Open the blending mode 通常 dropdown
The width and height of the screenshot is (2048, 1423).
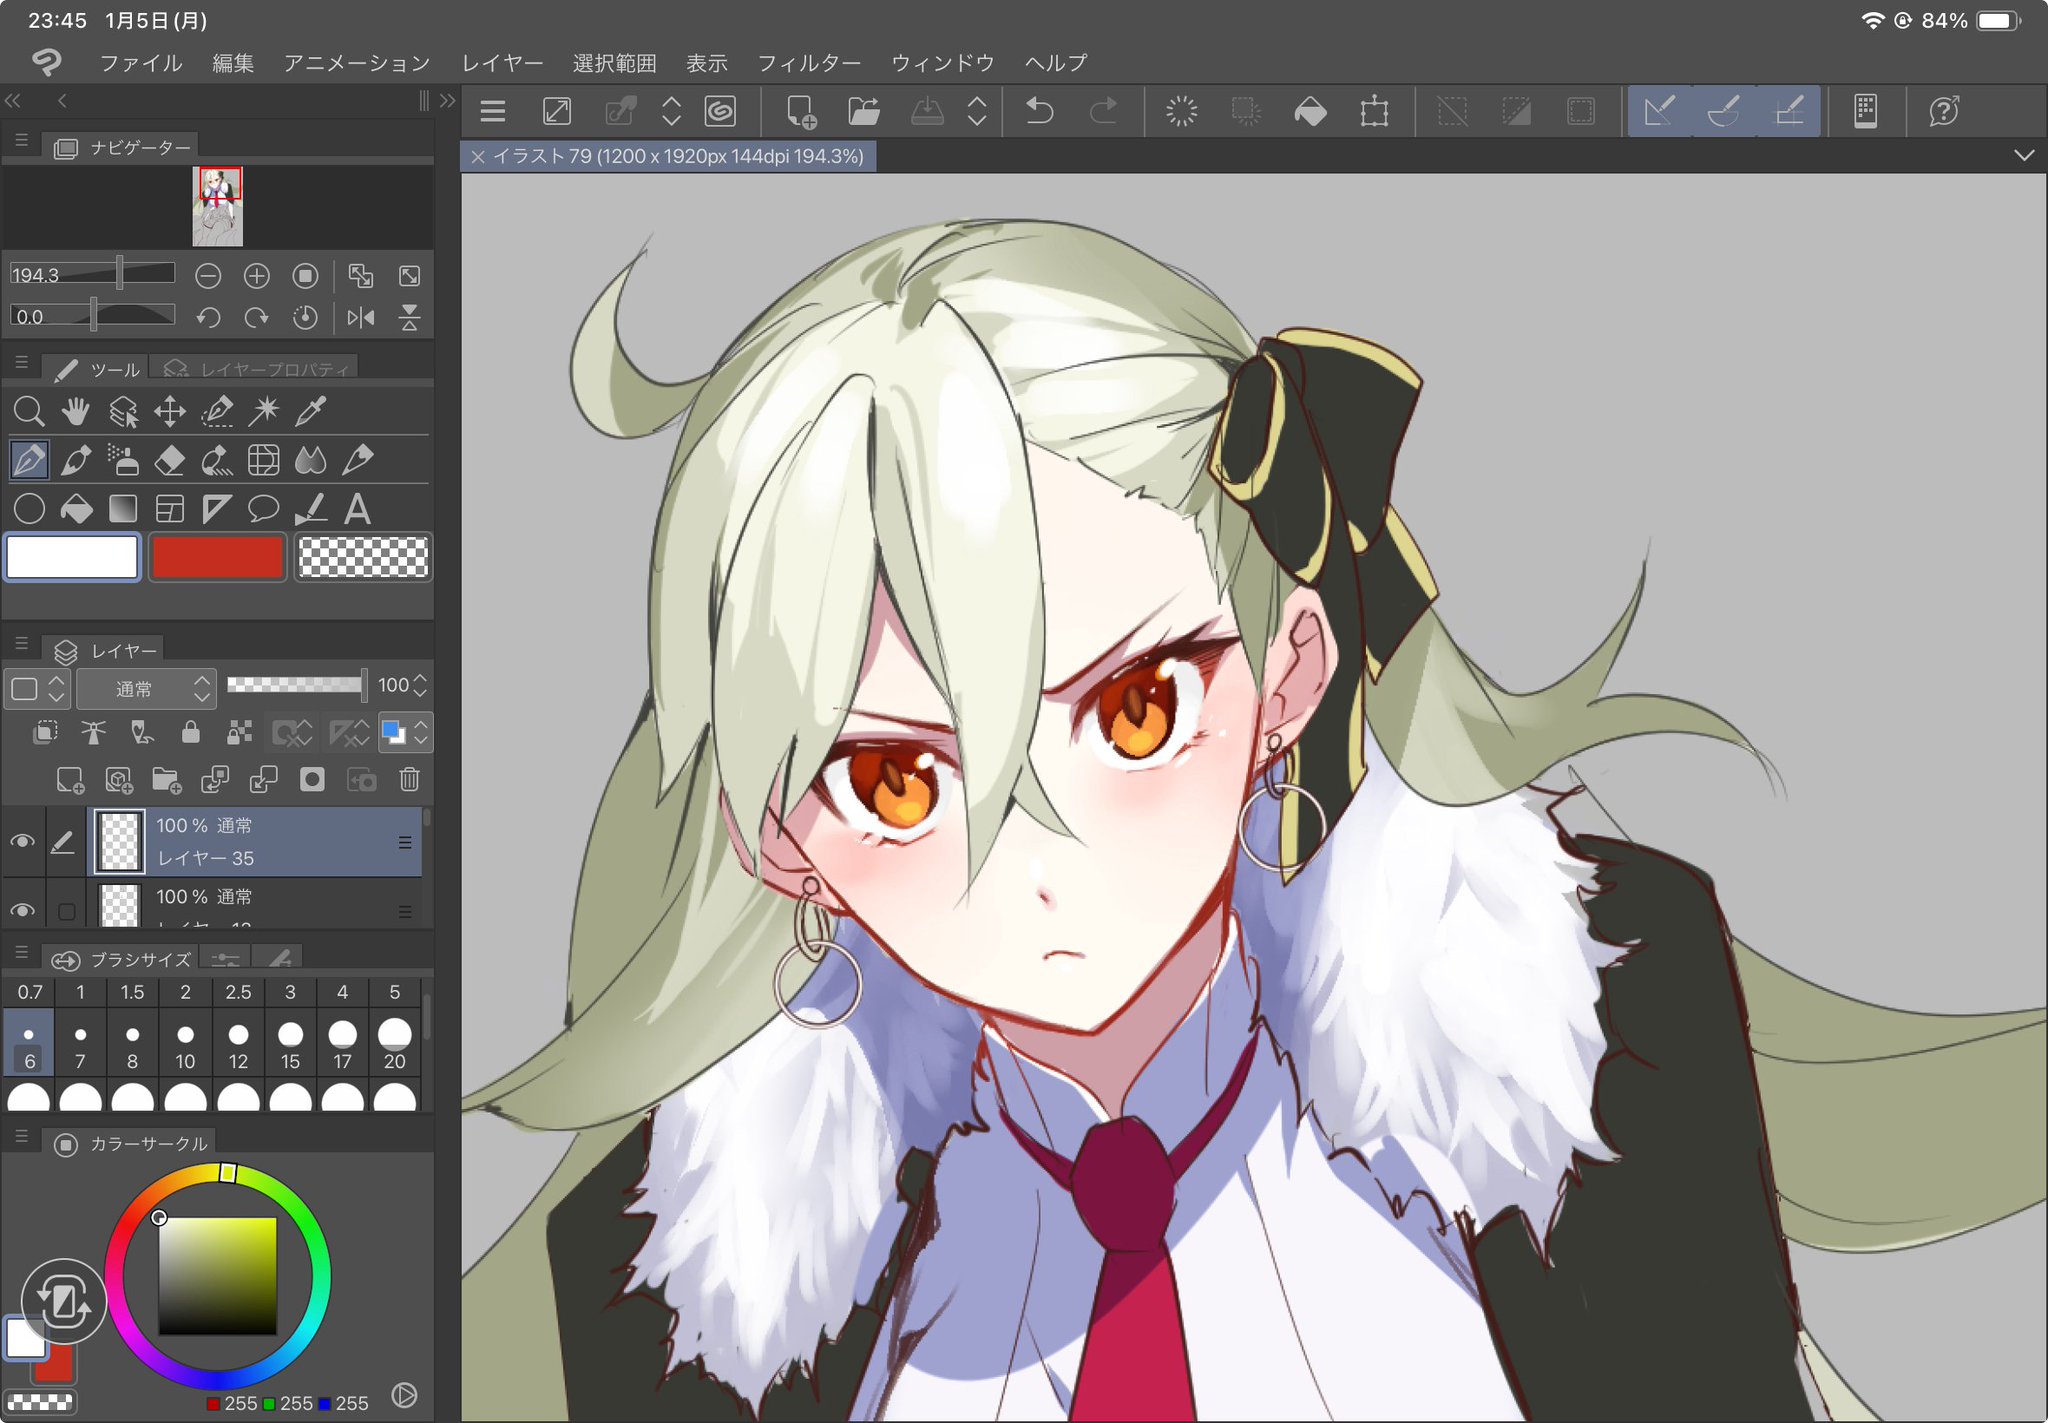pyautogui.click(x=146, y=688)
